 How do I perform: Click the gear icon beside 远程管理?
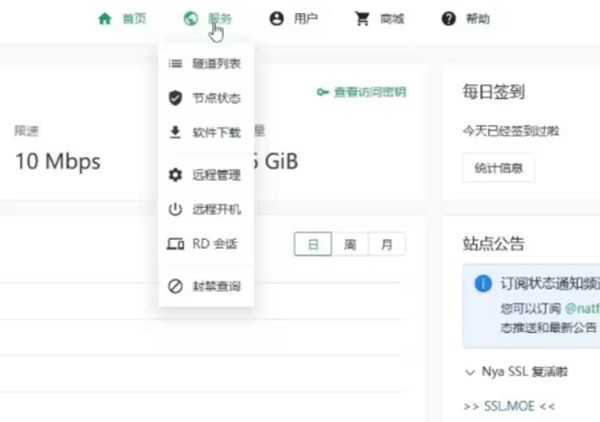pos(175,176)
